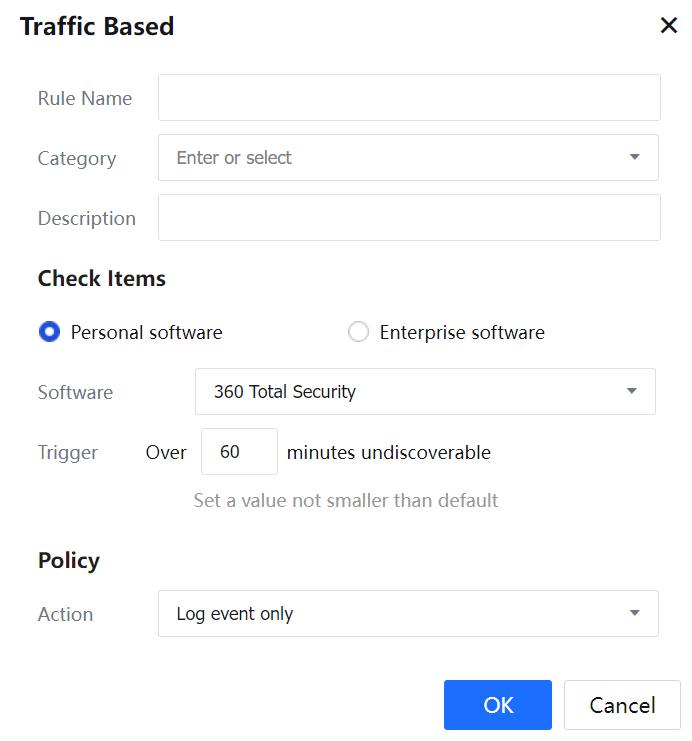Click the 'not smaller than default' hint
The image size is (692, 741).
(346, 500)
